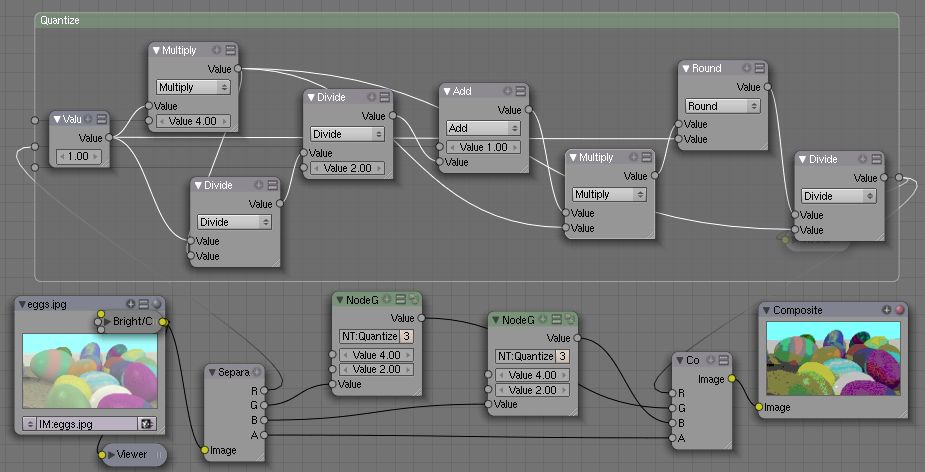The image size is (925, 472).
Task: Click the options bars icon on eggs.jpg node
Action: 144,304
